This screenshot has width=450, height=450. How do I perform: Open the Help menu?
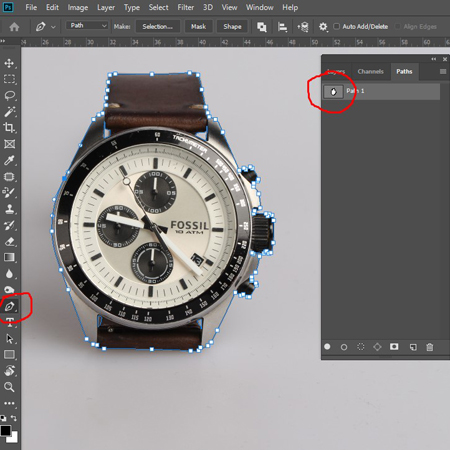pos(290,7)
